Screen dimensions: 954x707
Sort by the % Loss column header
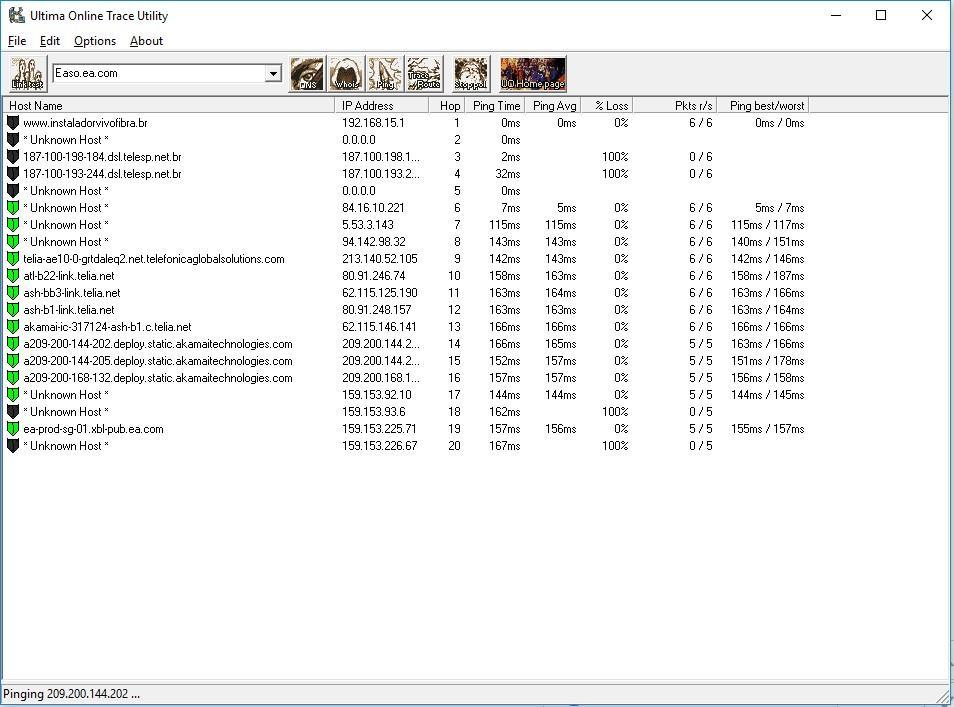pos(607,105)
